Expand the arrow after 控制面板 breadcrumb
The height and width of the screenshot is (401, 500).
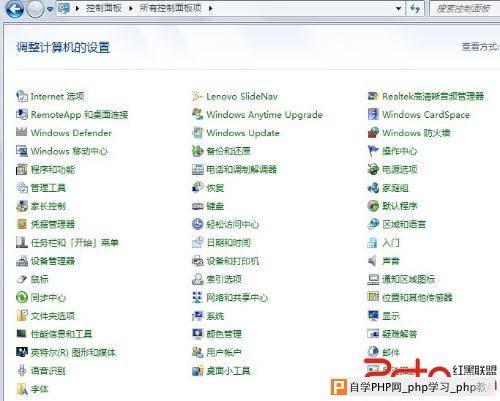(x=131, y=8)
